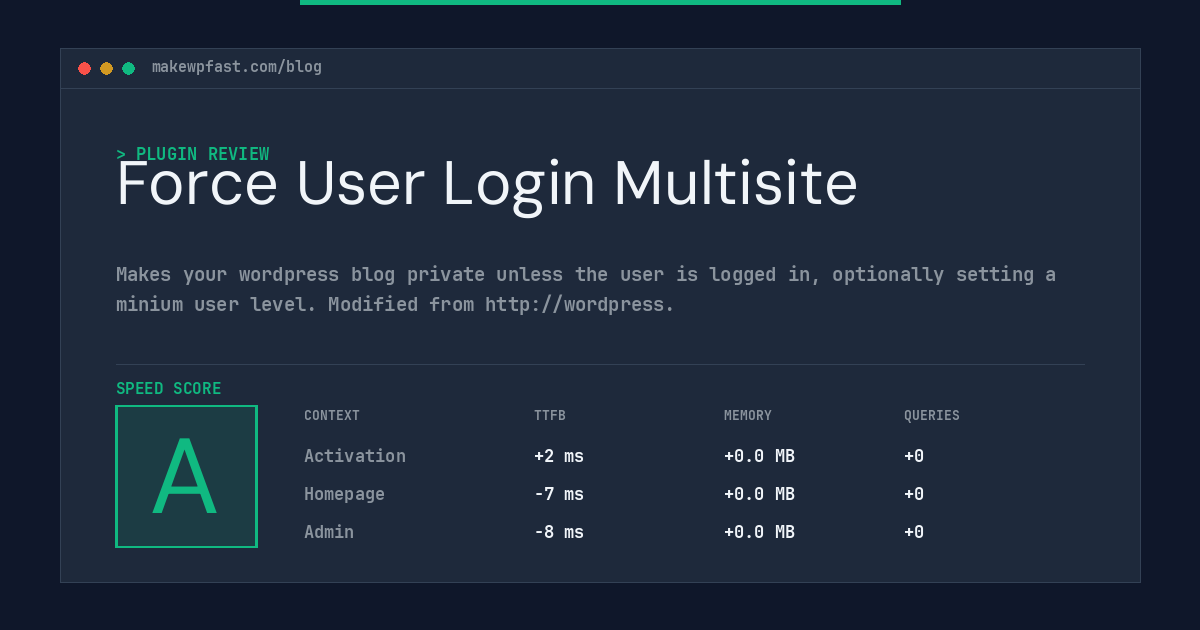Click the QUERIES column header

pyautogui.click(x=932, y=416)
